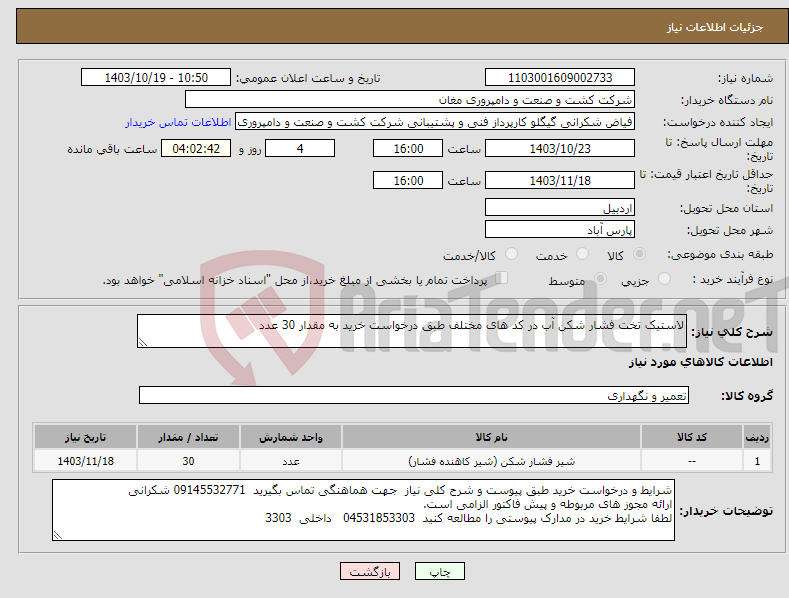Click the remaining time field 04:02:42

pos(196,148)
